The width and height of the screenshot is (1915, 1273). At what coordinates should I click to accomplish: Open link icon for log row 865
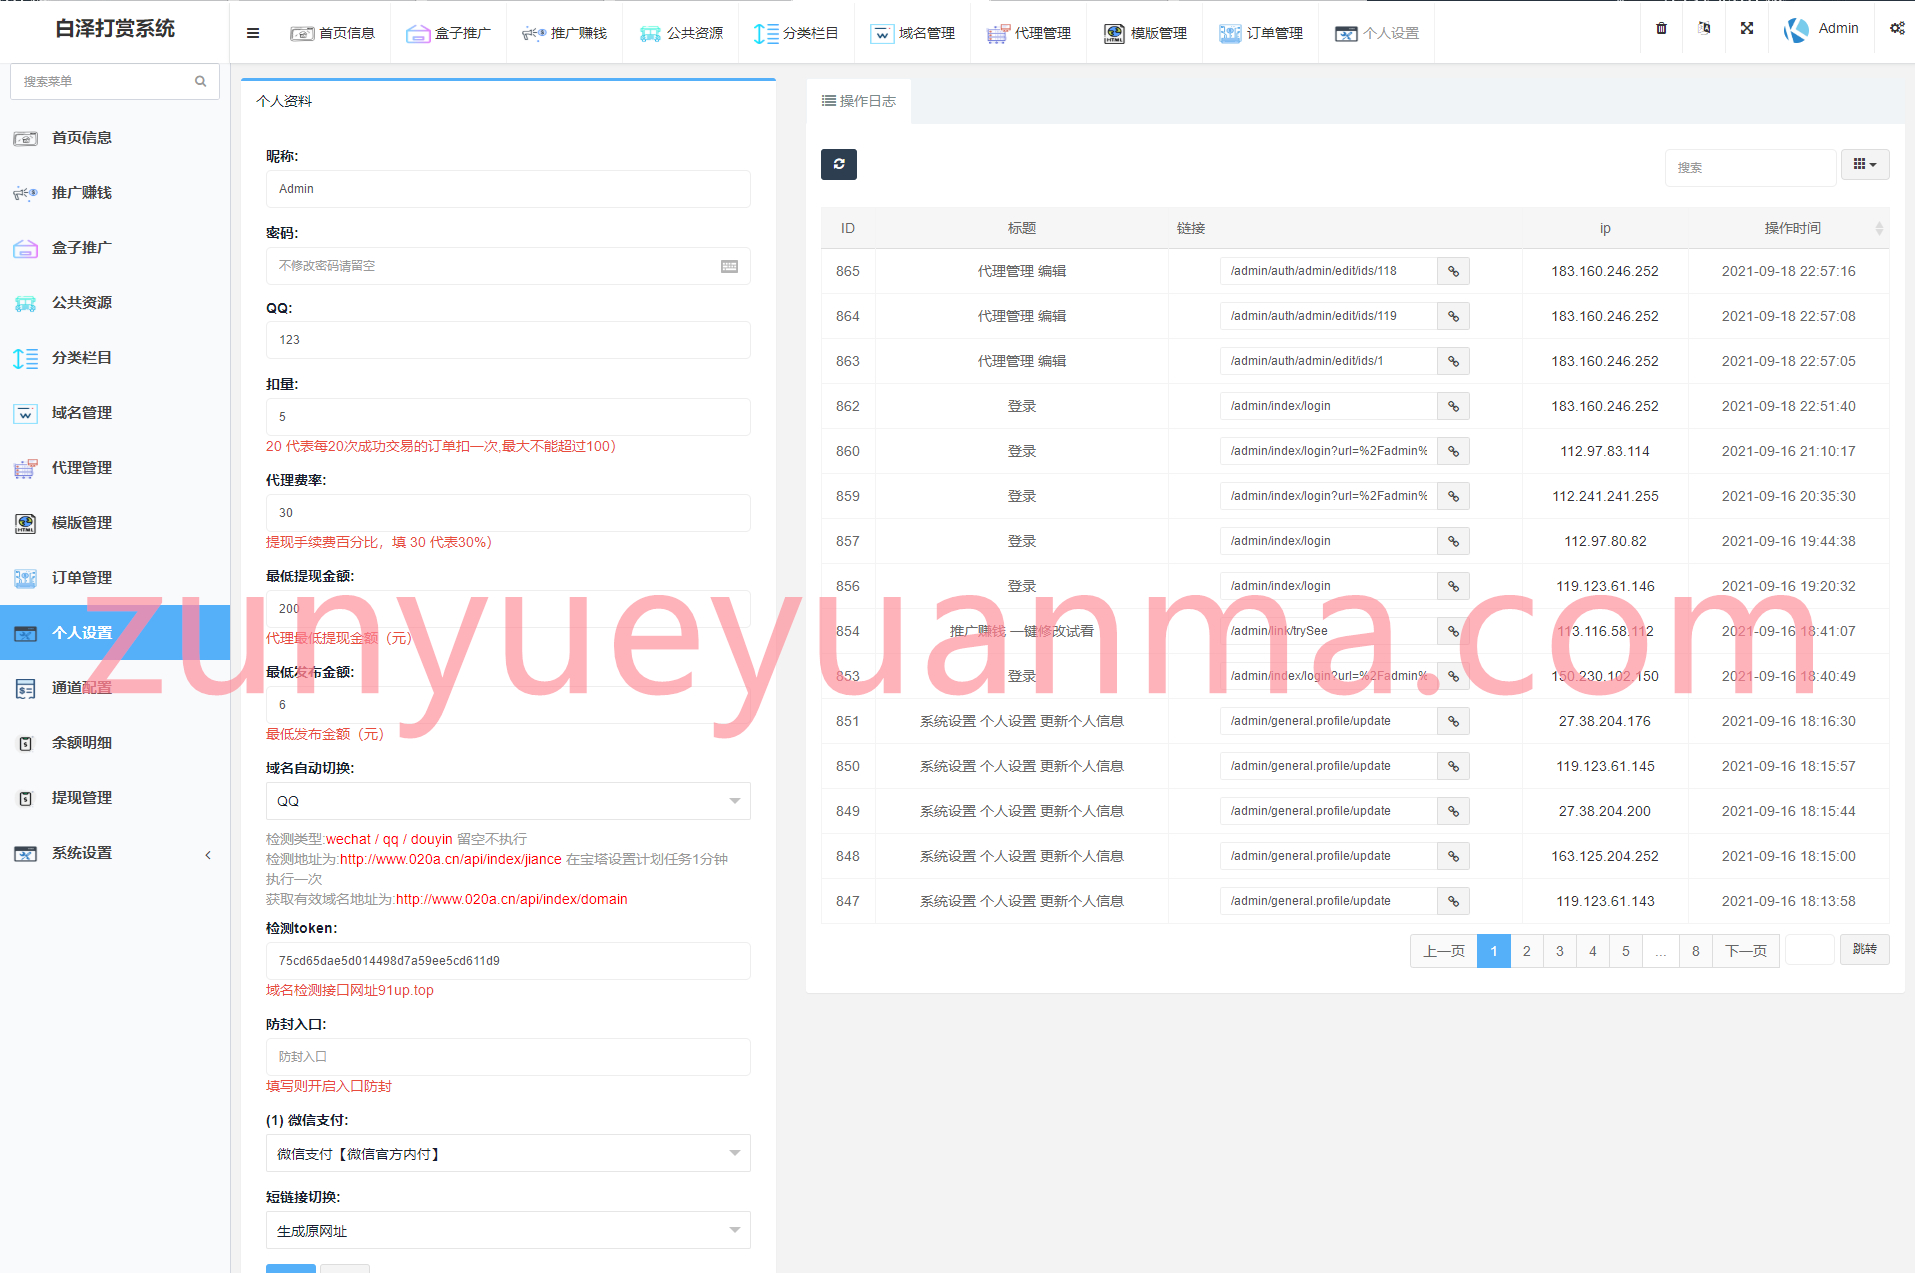click(x=1453, y=271)
